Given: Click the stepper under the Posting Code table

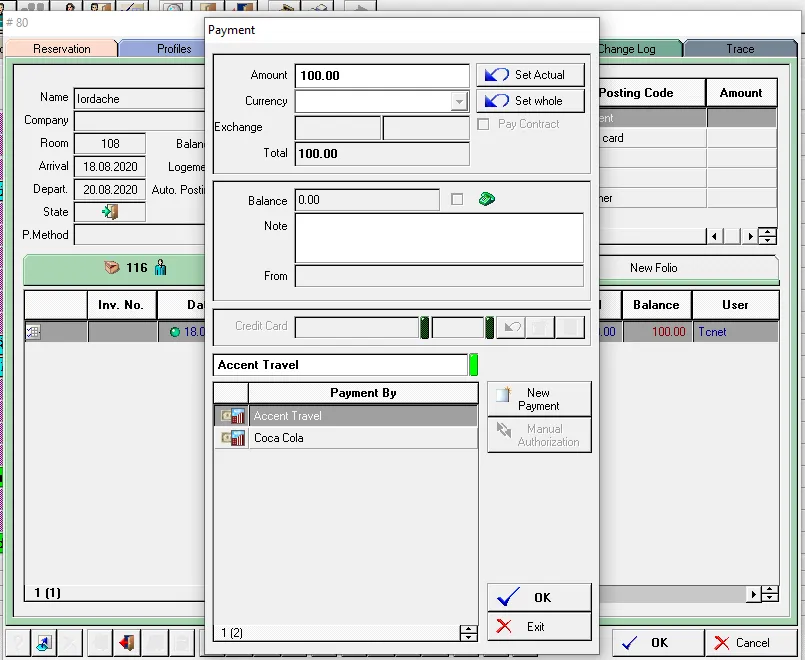Looking at the screenshot, I should click(768, 236).
